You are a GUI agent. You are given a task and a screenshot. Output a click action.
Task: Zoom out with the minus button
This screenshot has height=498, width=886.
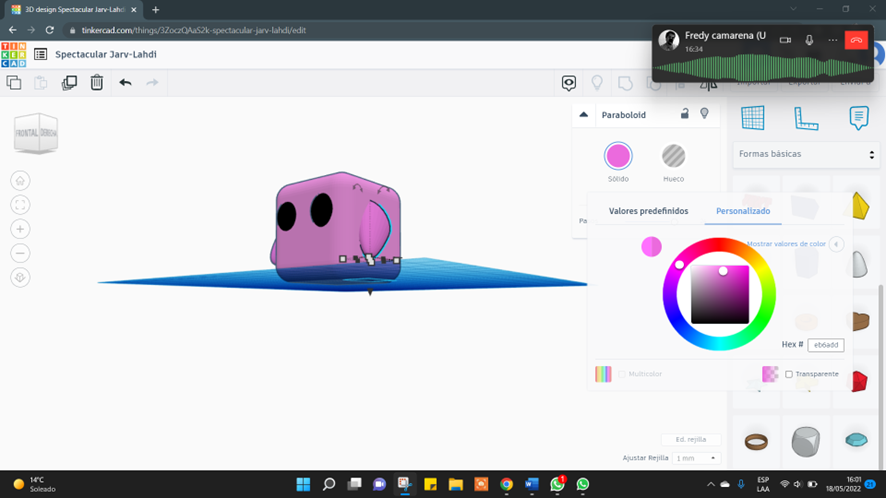pos(20,253)
